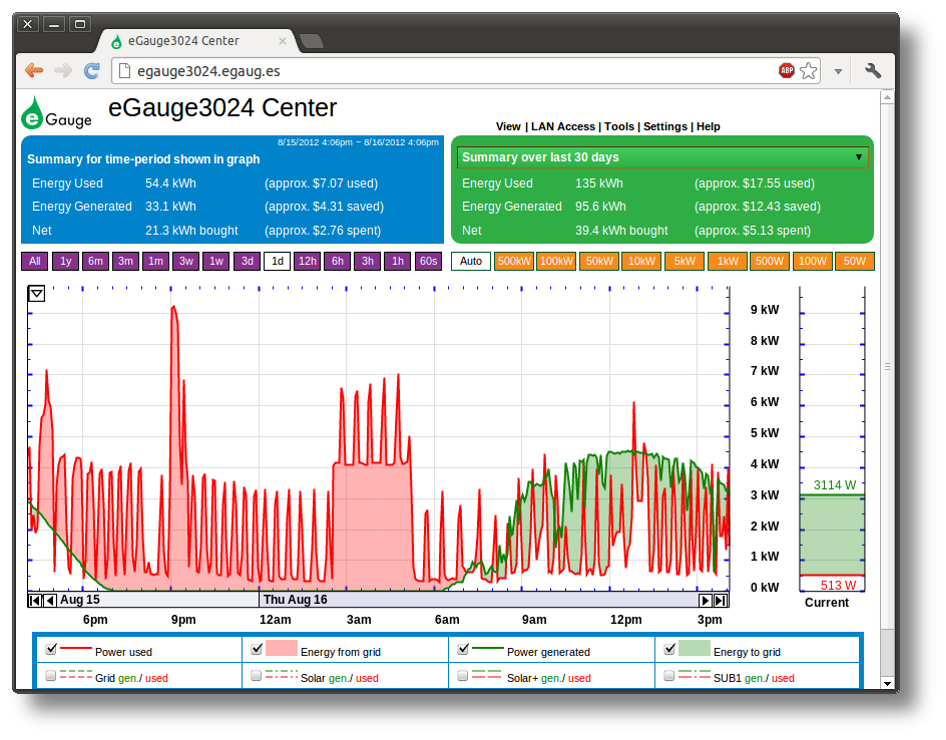
Task: Jump to graph end with skip-last arrow
Action: point(720,600)
